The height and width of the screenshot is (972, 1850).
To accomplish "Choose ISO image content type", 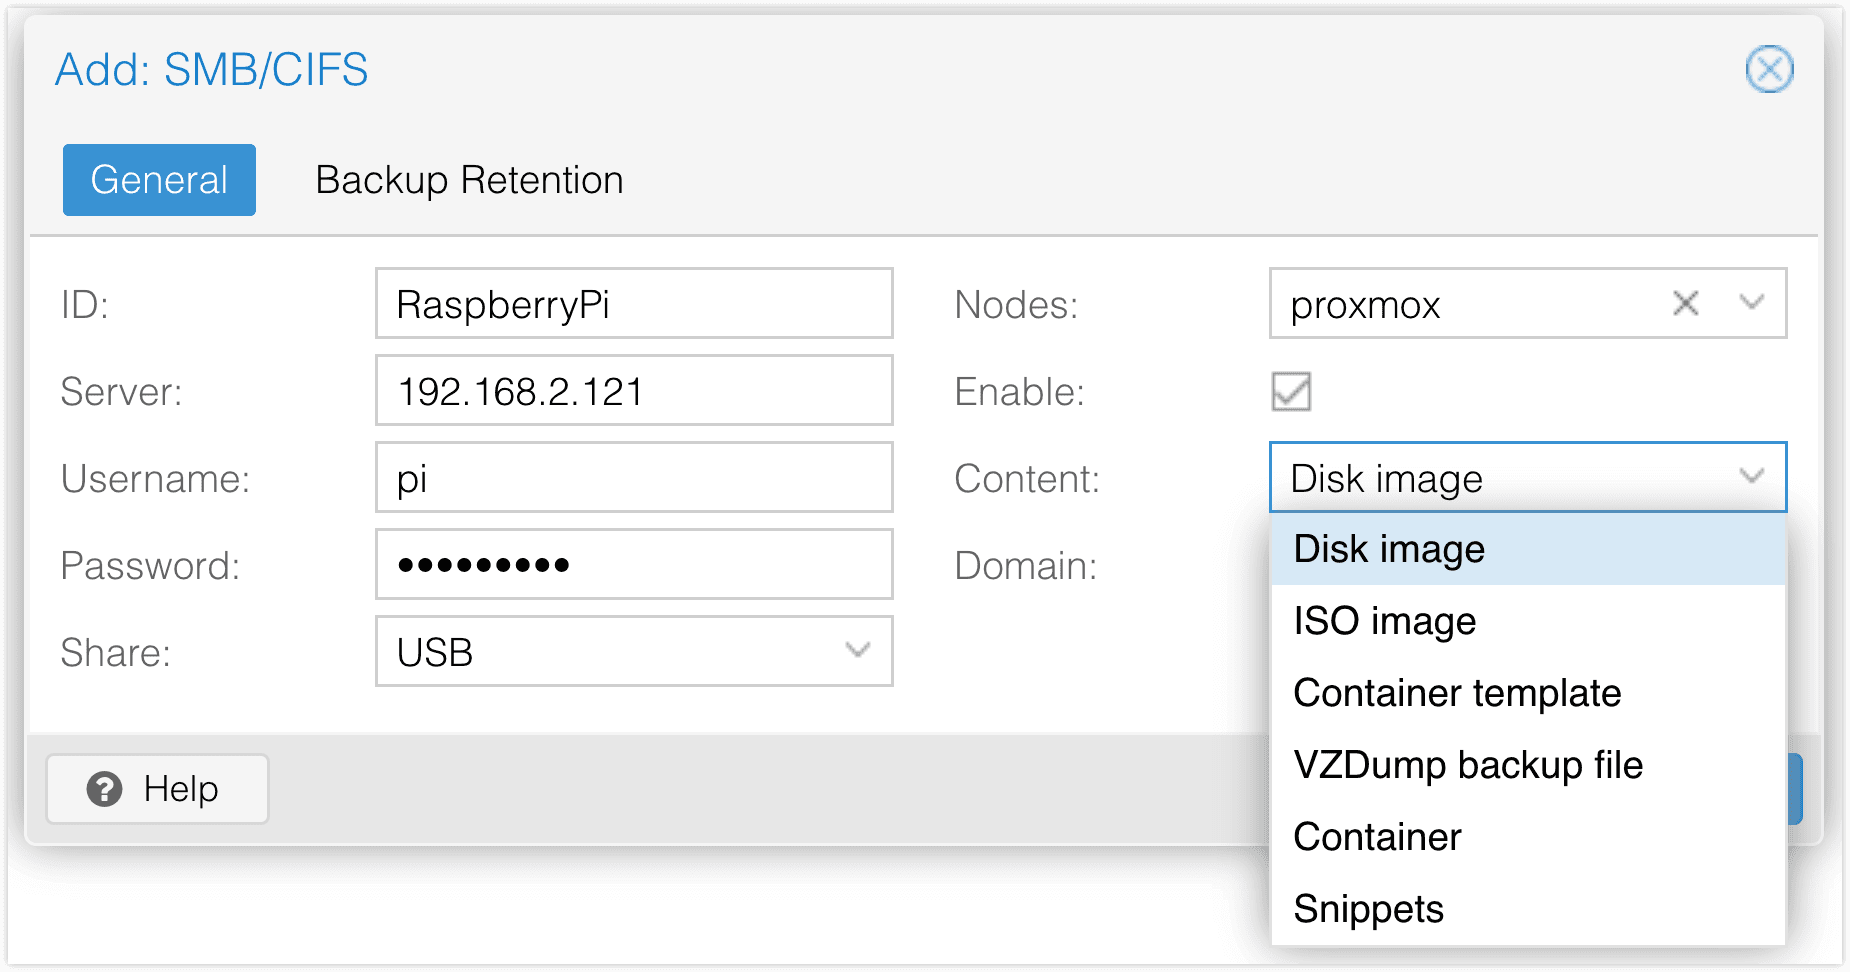I will tap(1385, 621).
